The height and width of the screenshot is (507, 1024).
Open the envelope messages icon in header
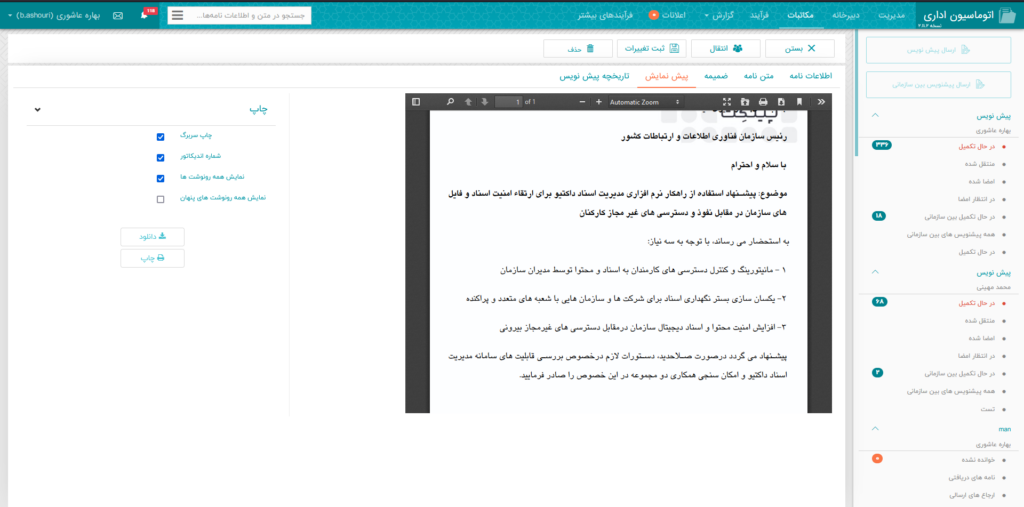coord(118,16)
